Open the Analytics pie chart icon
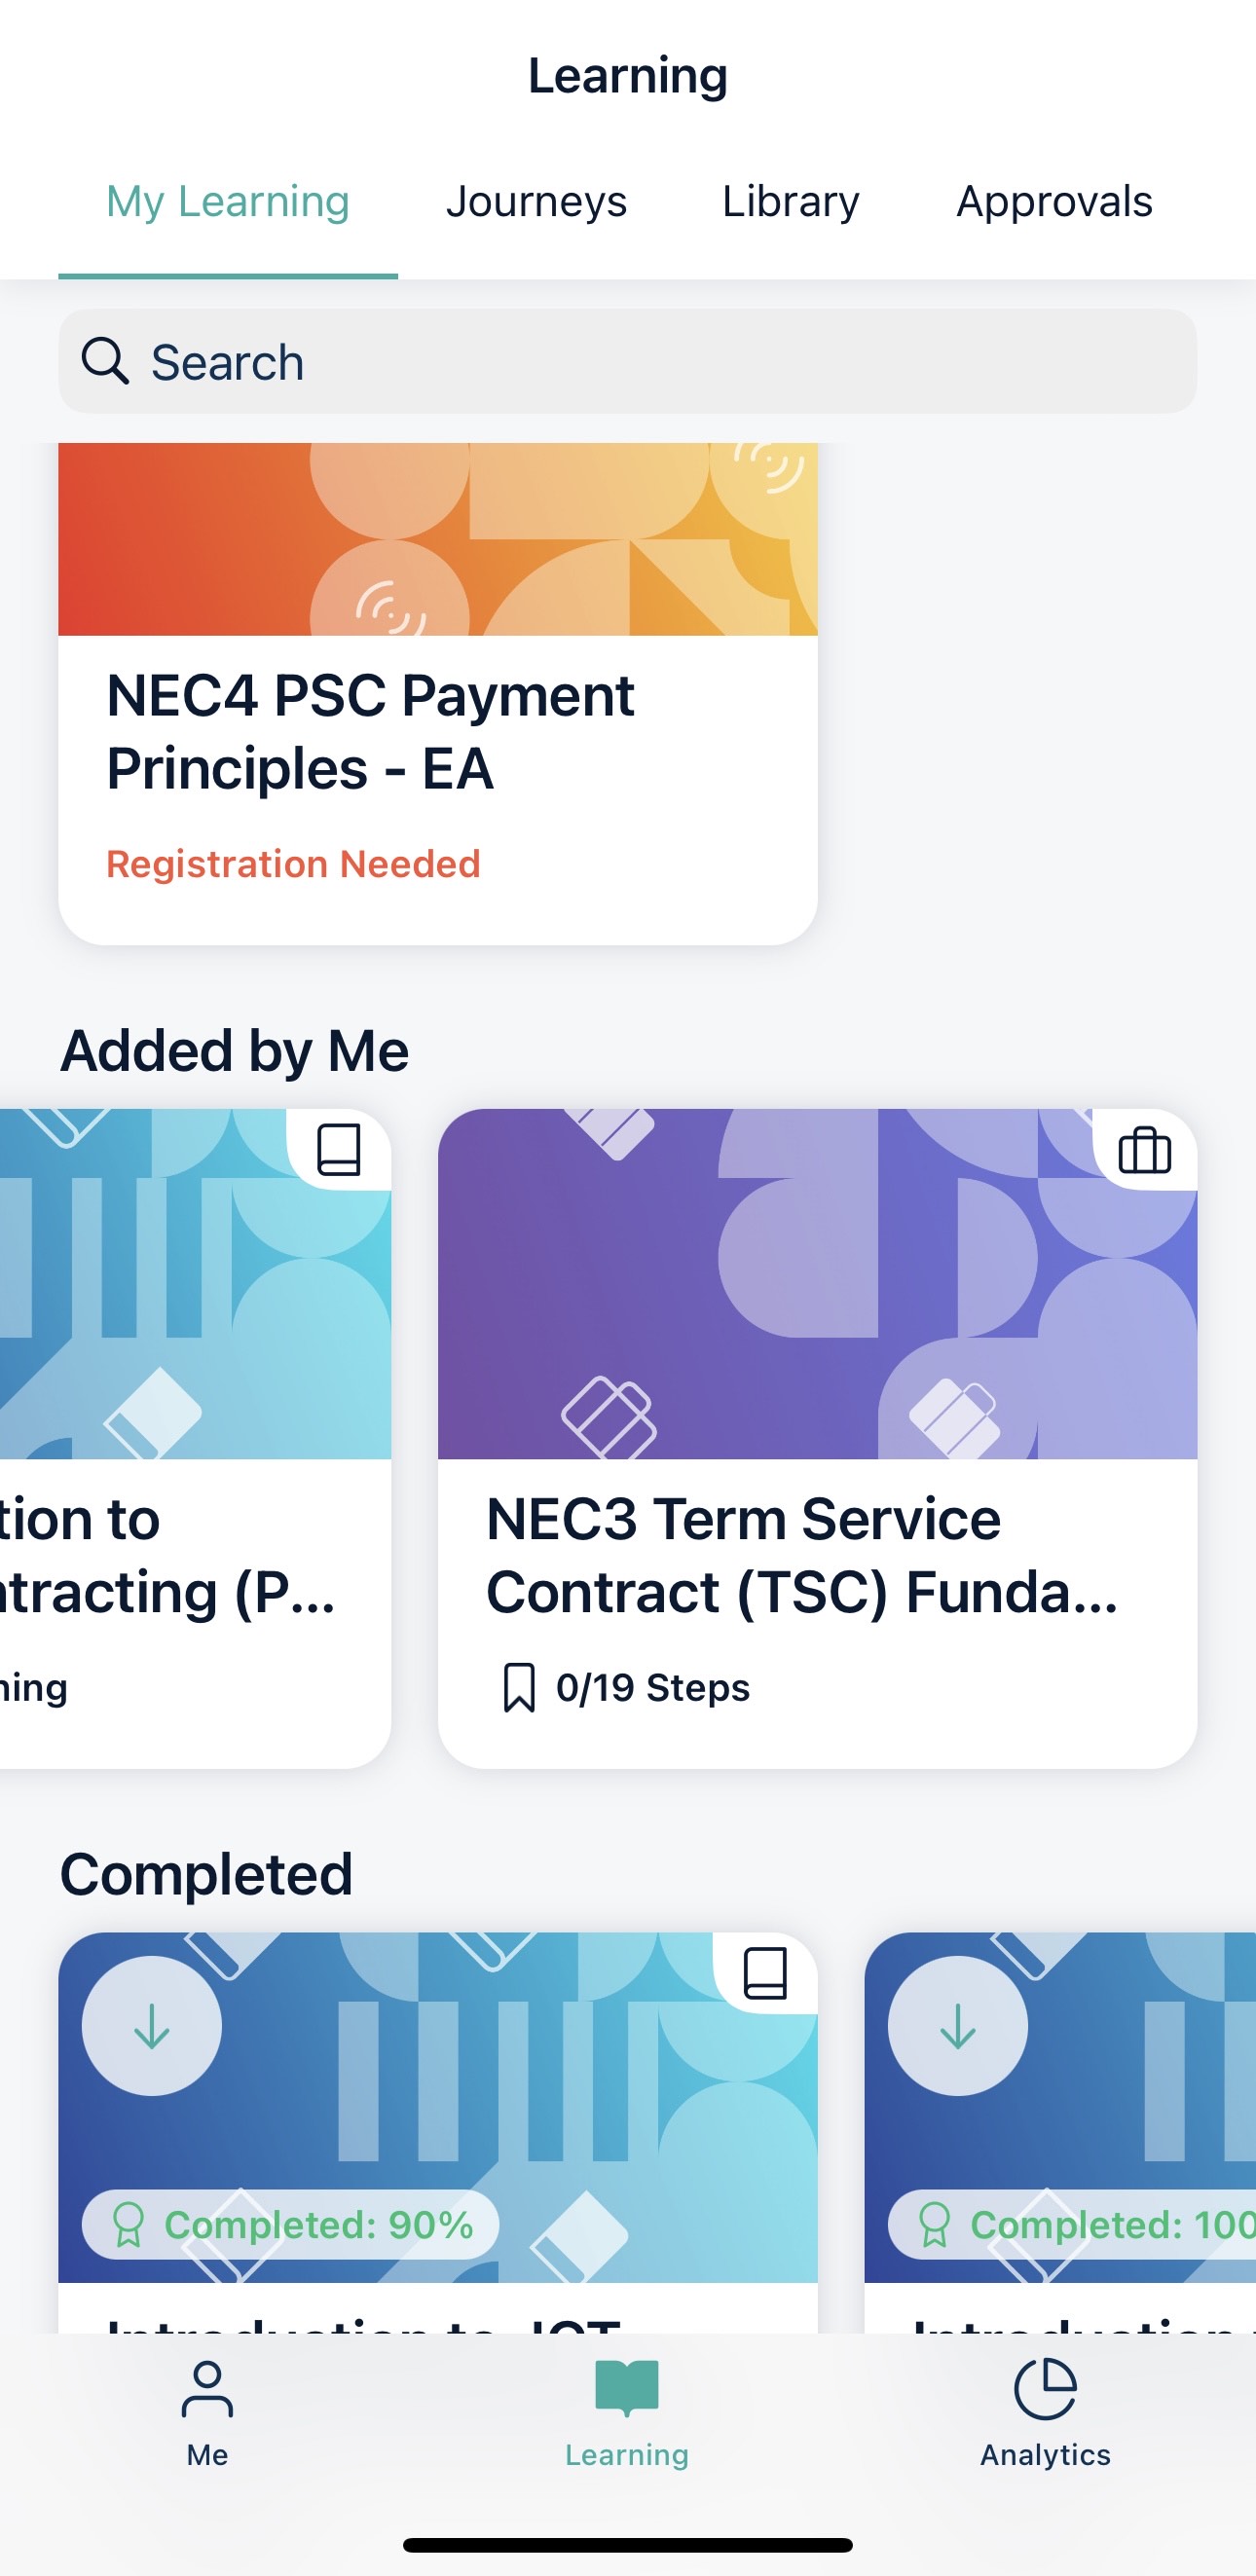The width and height of the screenshot is (1256, 2576). (x=1045, y=2389)
